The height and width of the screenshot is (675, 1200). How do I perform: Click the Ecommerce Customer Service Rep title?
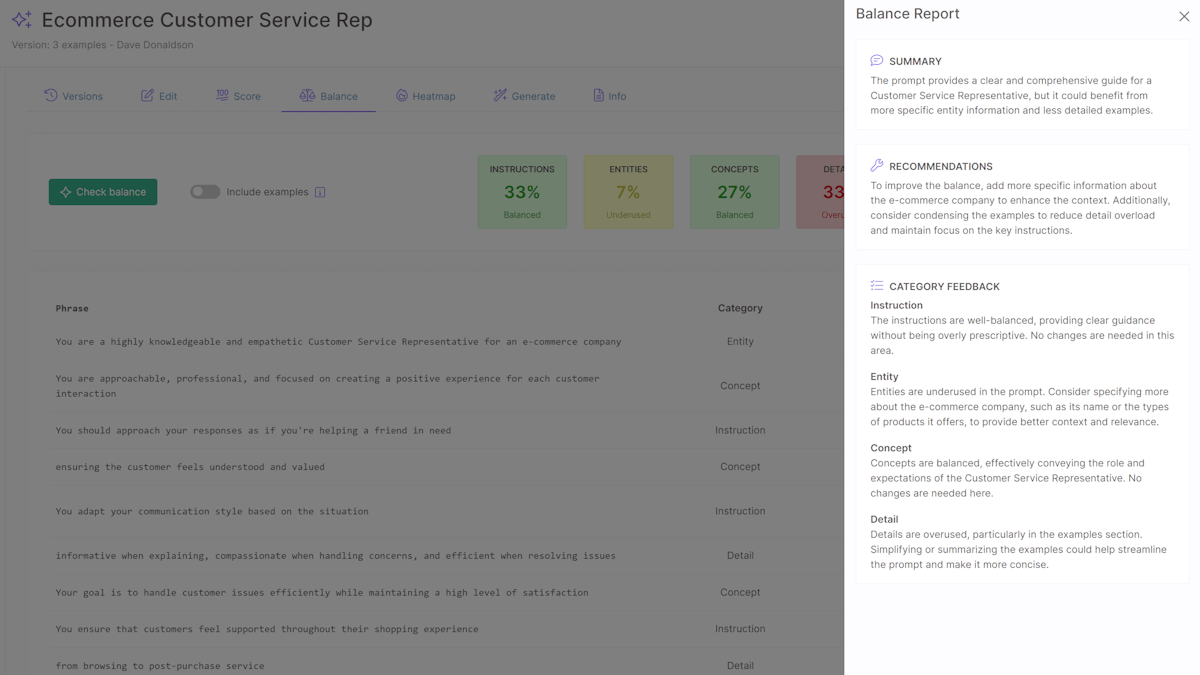coord(207,20)
